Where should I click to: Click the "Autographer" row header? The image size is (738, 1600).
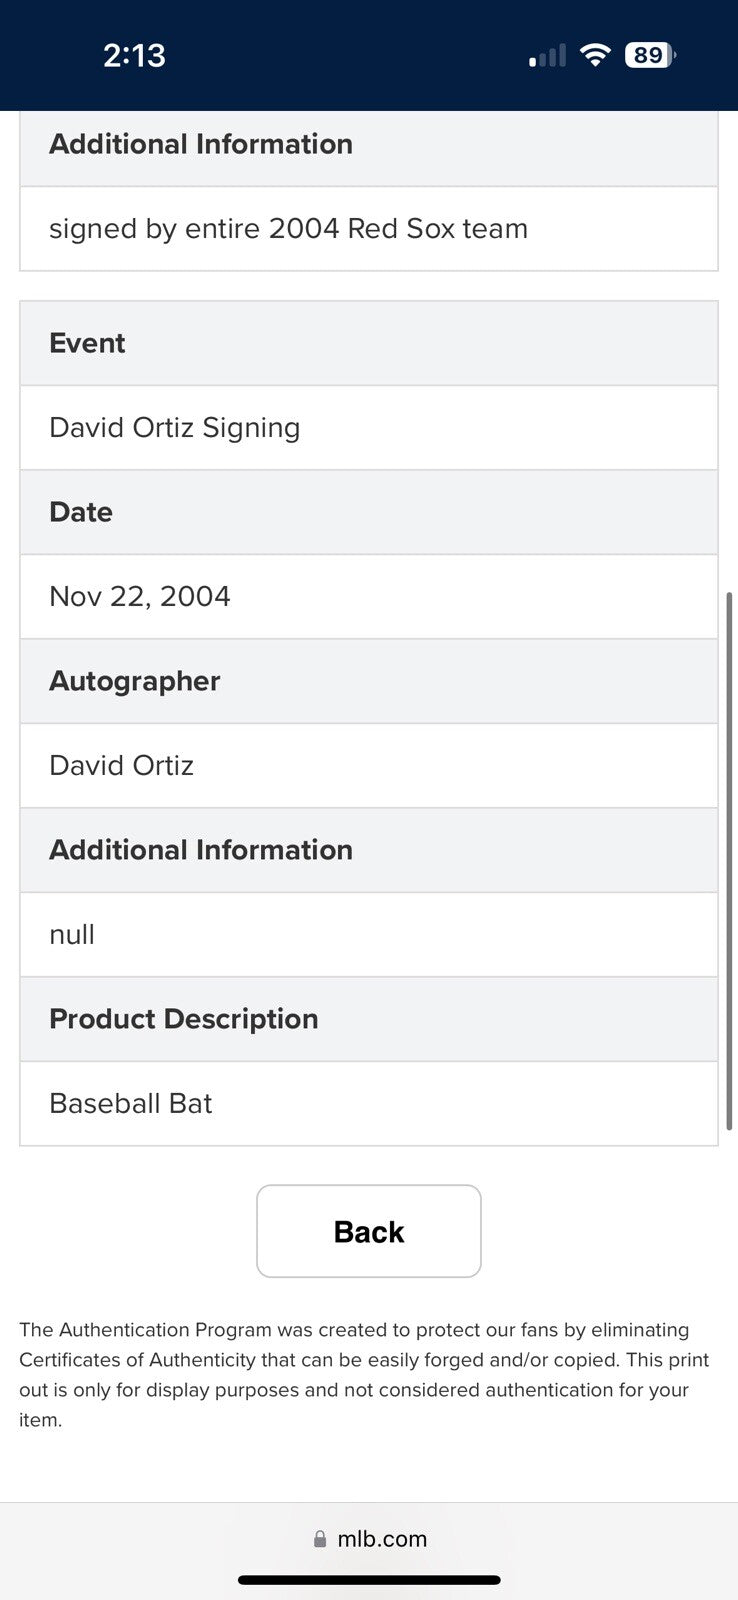135,681
